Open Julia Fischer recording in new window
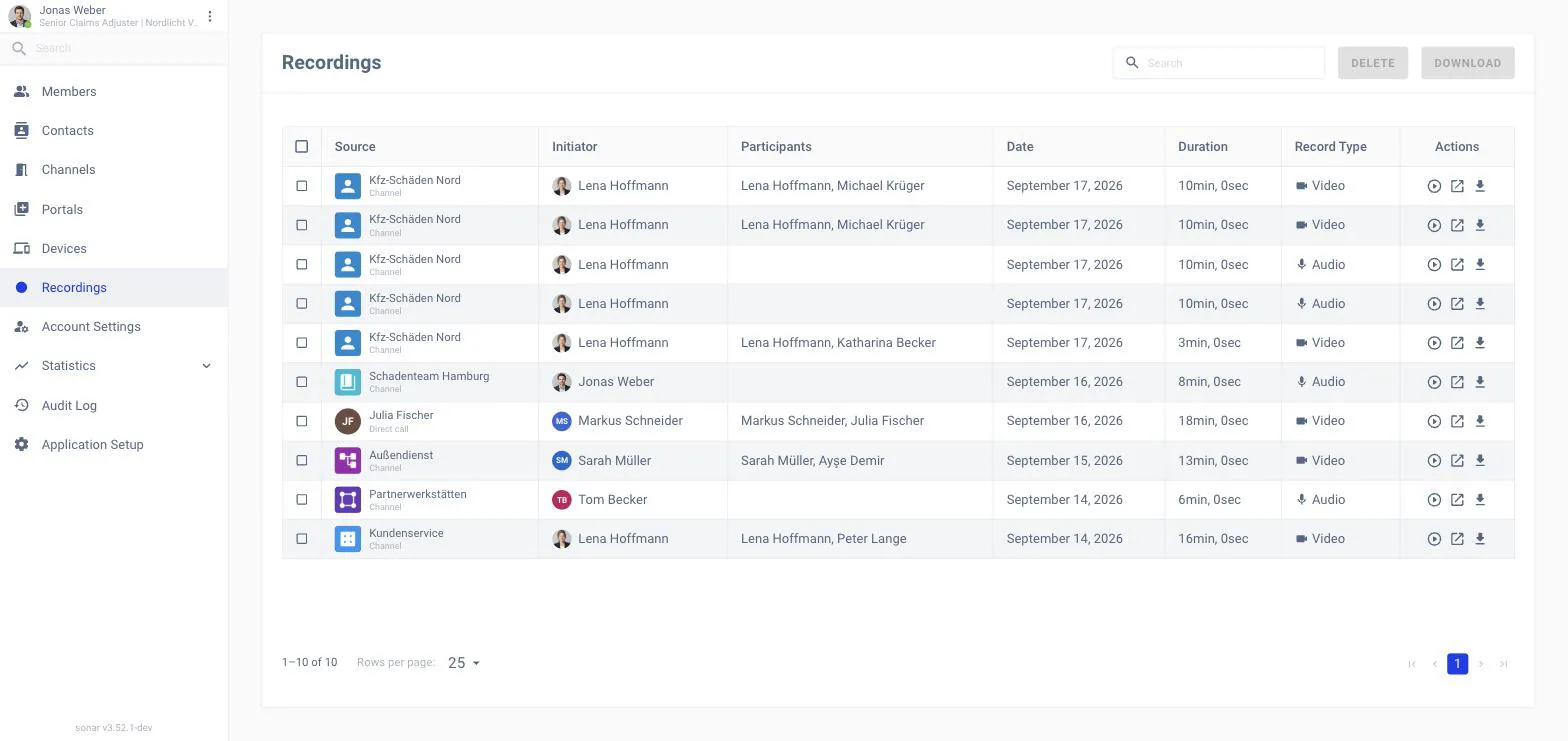 [1457, 421]
